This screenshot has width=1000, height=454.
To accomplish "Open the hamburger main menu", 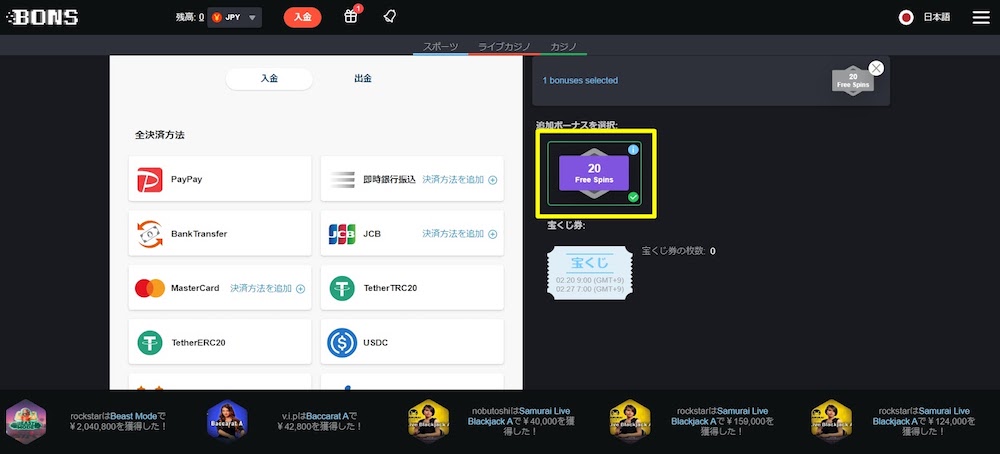I will pos(980,17).
